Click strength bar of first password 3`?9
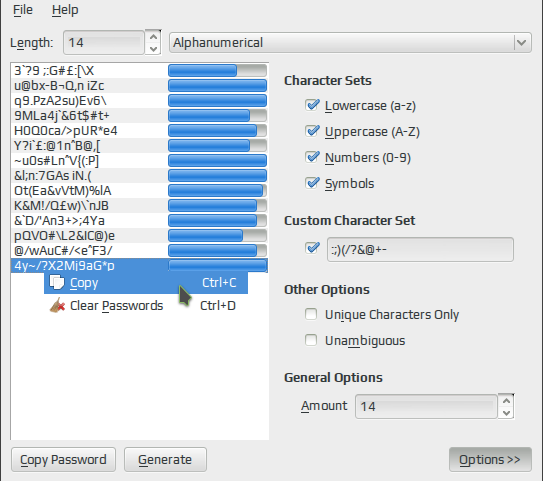Viewport: 543px width, 481px height. [x=217, y=71]
